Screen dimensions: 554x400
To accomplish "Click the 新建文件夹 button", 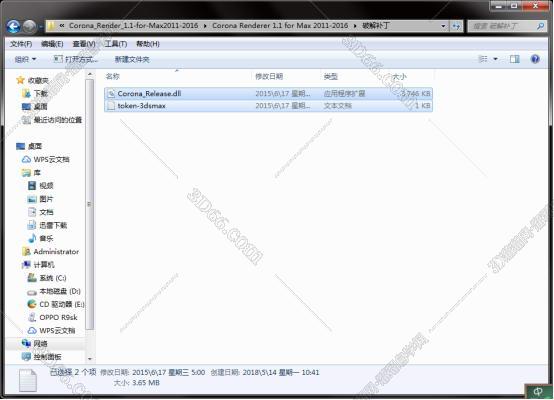I will pyautogui.click(x=132, y=59).
